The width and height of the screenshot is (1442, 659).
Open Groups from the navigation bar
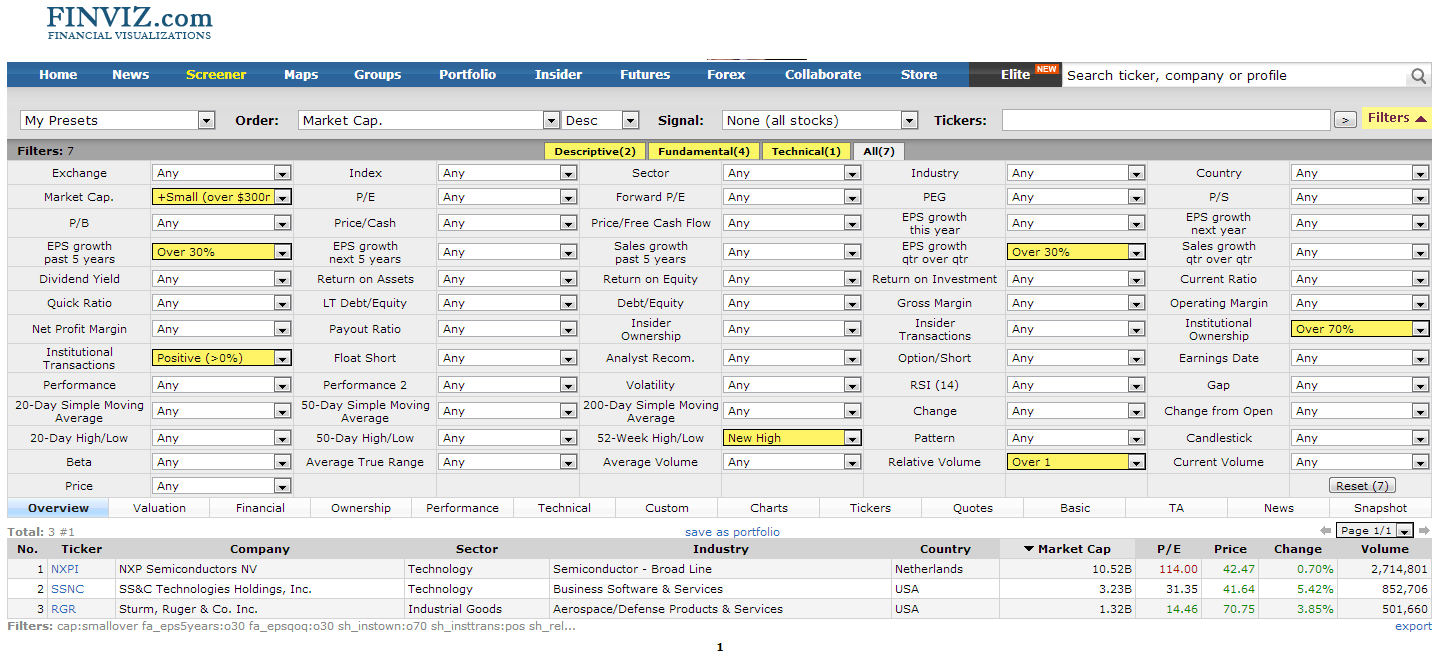pos(377,75)
